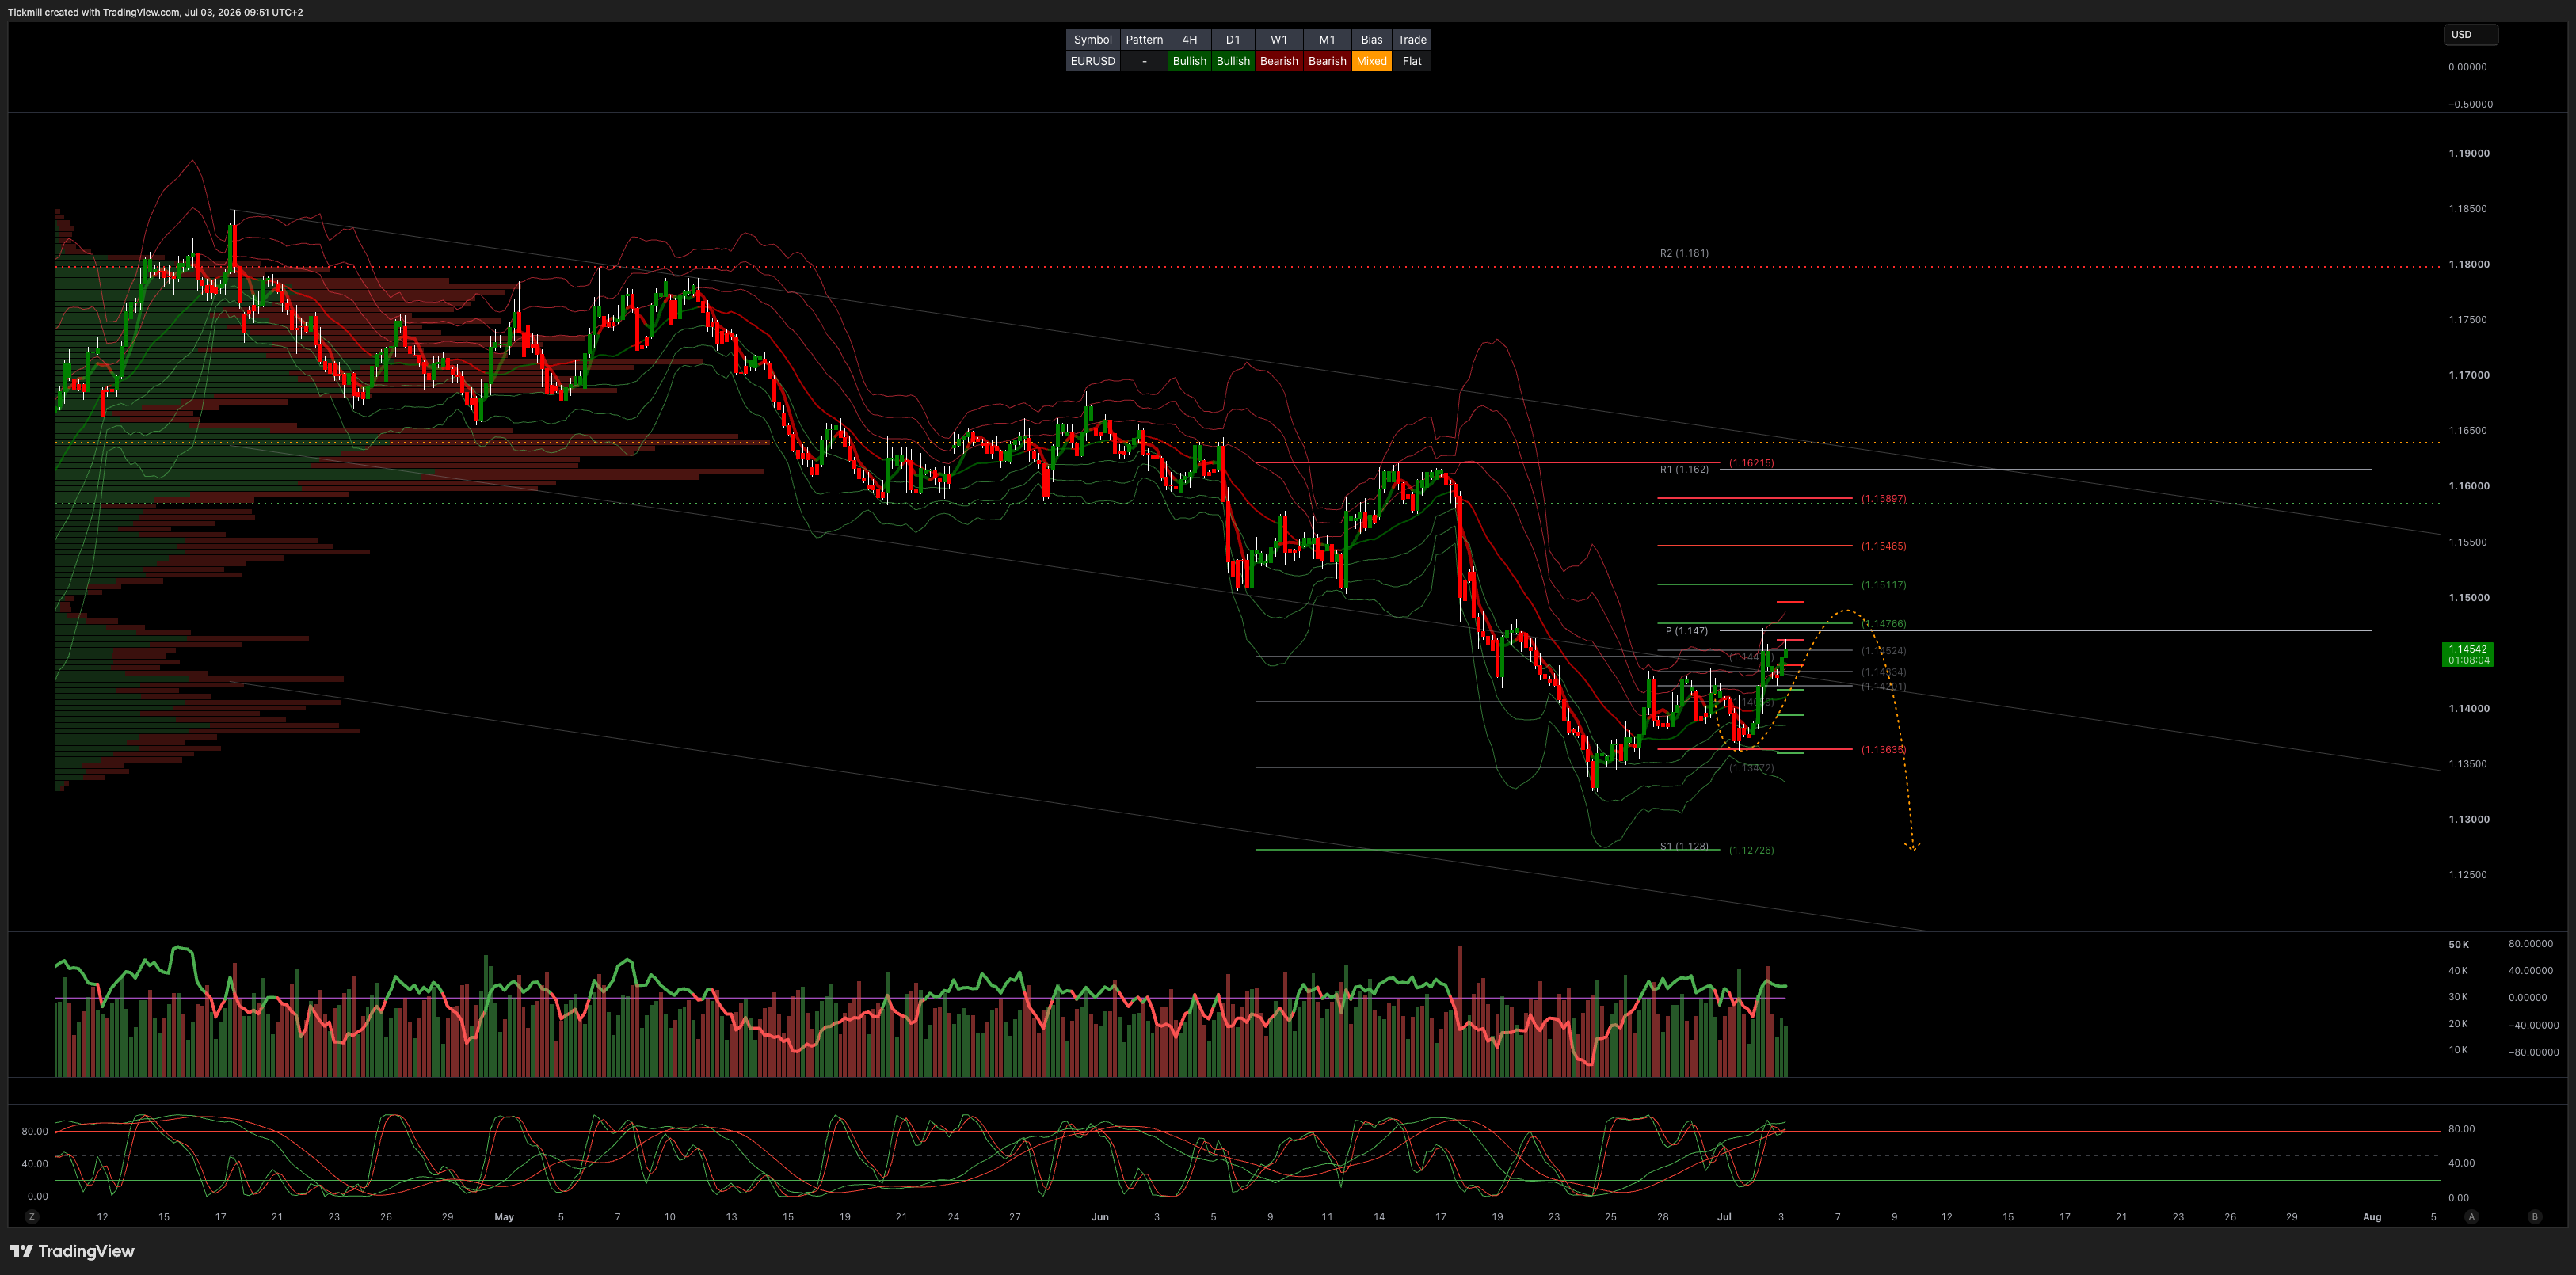The width and height of the screenshot is (2576, 1275).
Task: Click the M1 column header
Action: point(1327,40)
